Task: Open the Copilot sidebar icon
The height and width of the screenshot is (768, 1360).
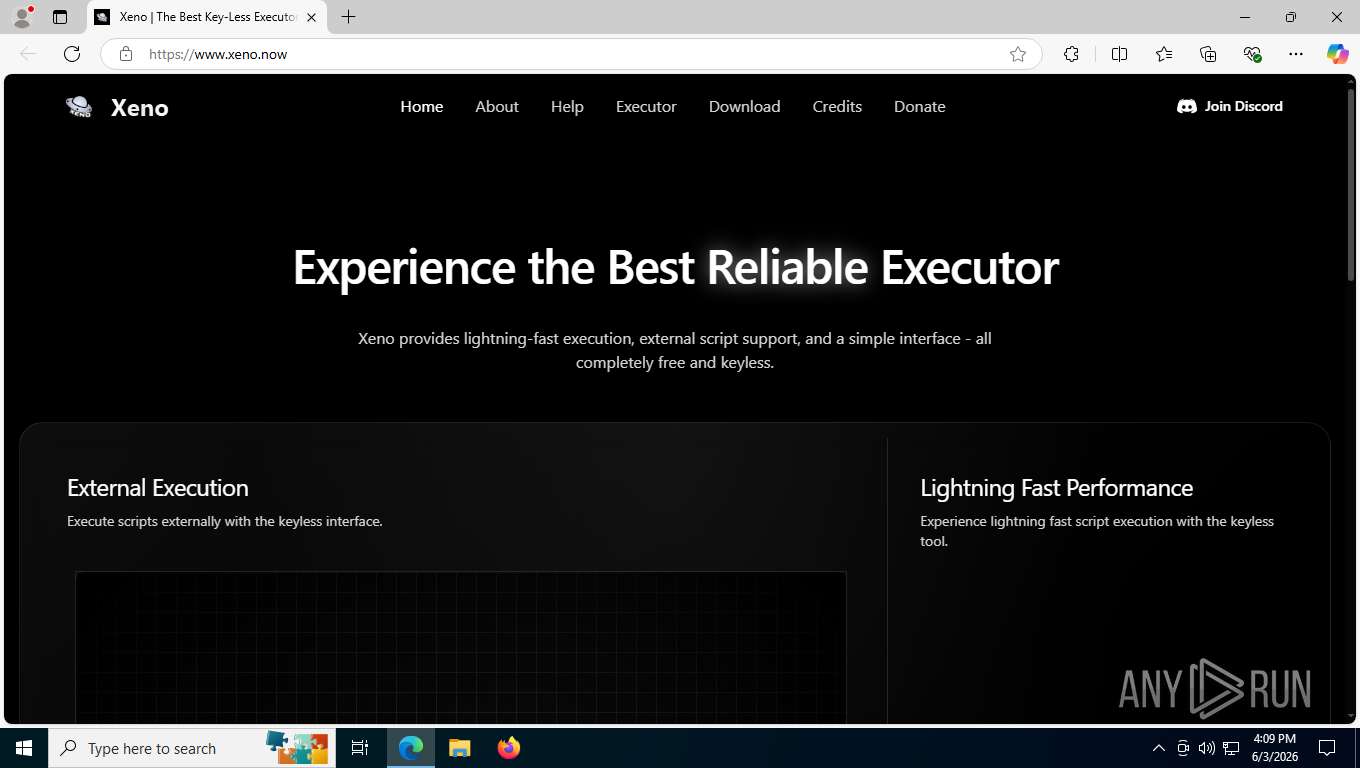Action: [x=1337, y=54]
